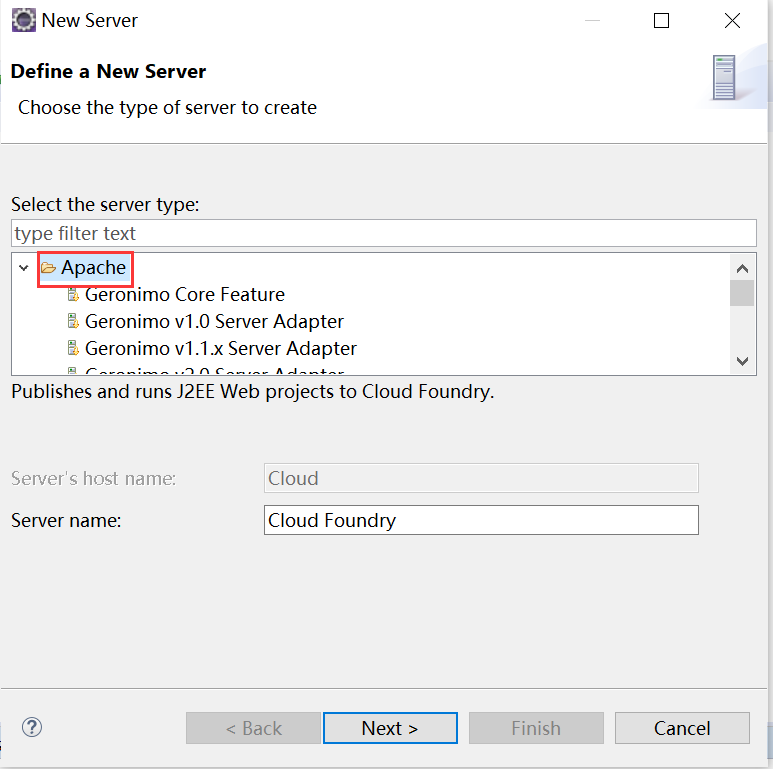Select the Apache folder entry
The width and height of the screenshot is (773, 769).
tap(85, 268)
